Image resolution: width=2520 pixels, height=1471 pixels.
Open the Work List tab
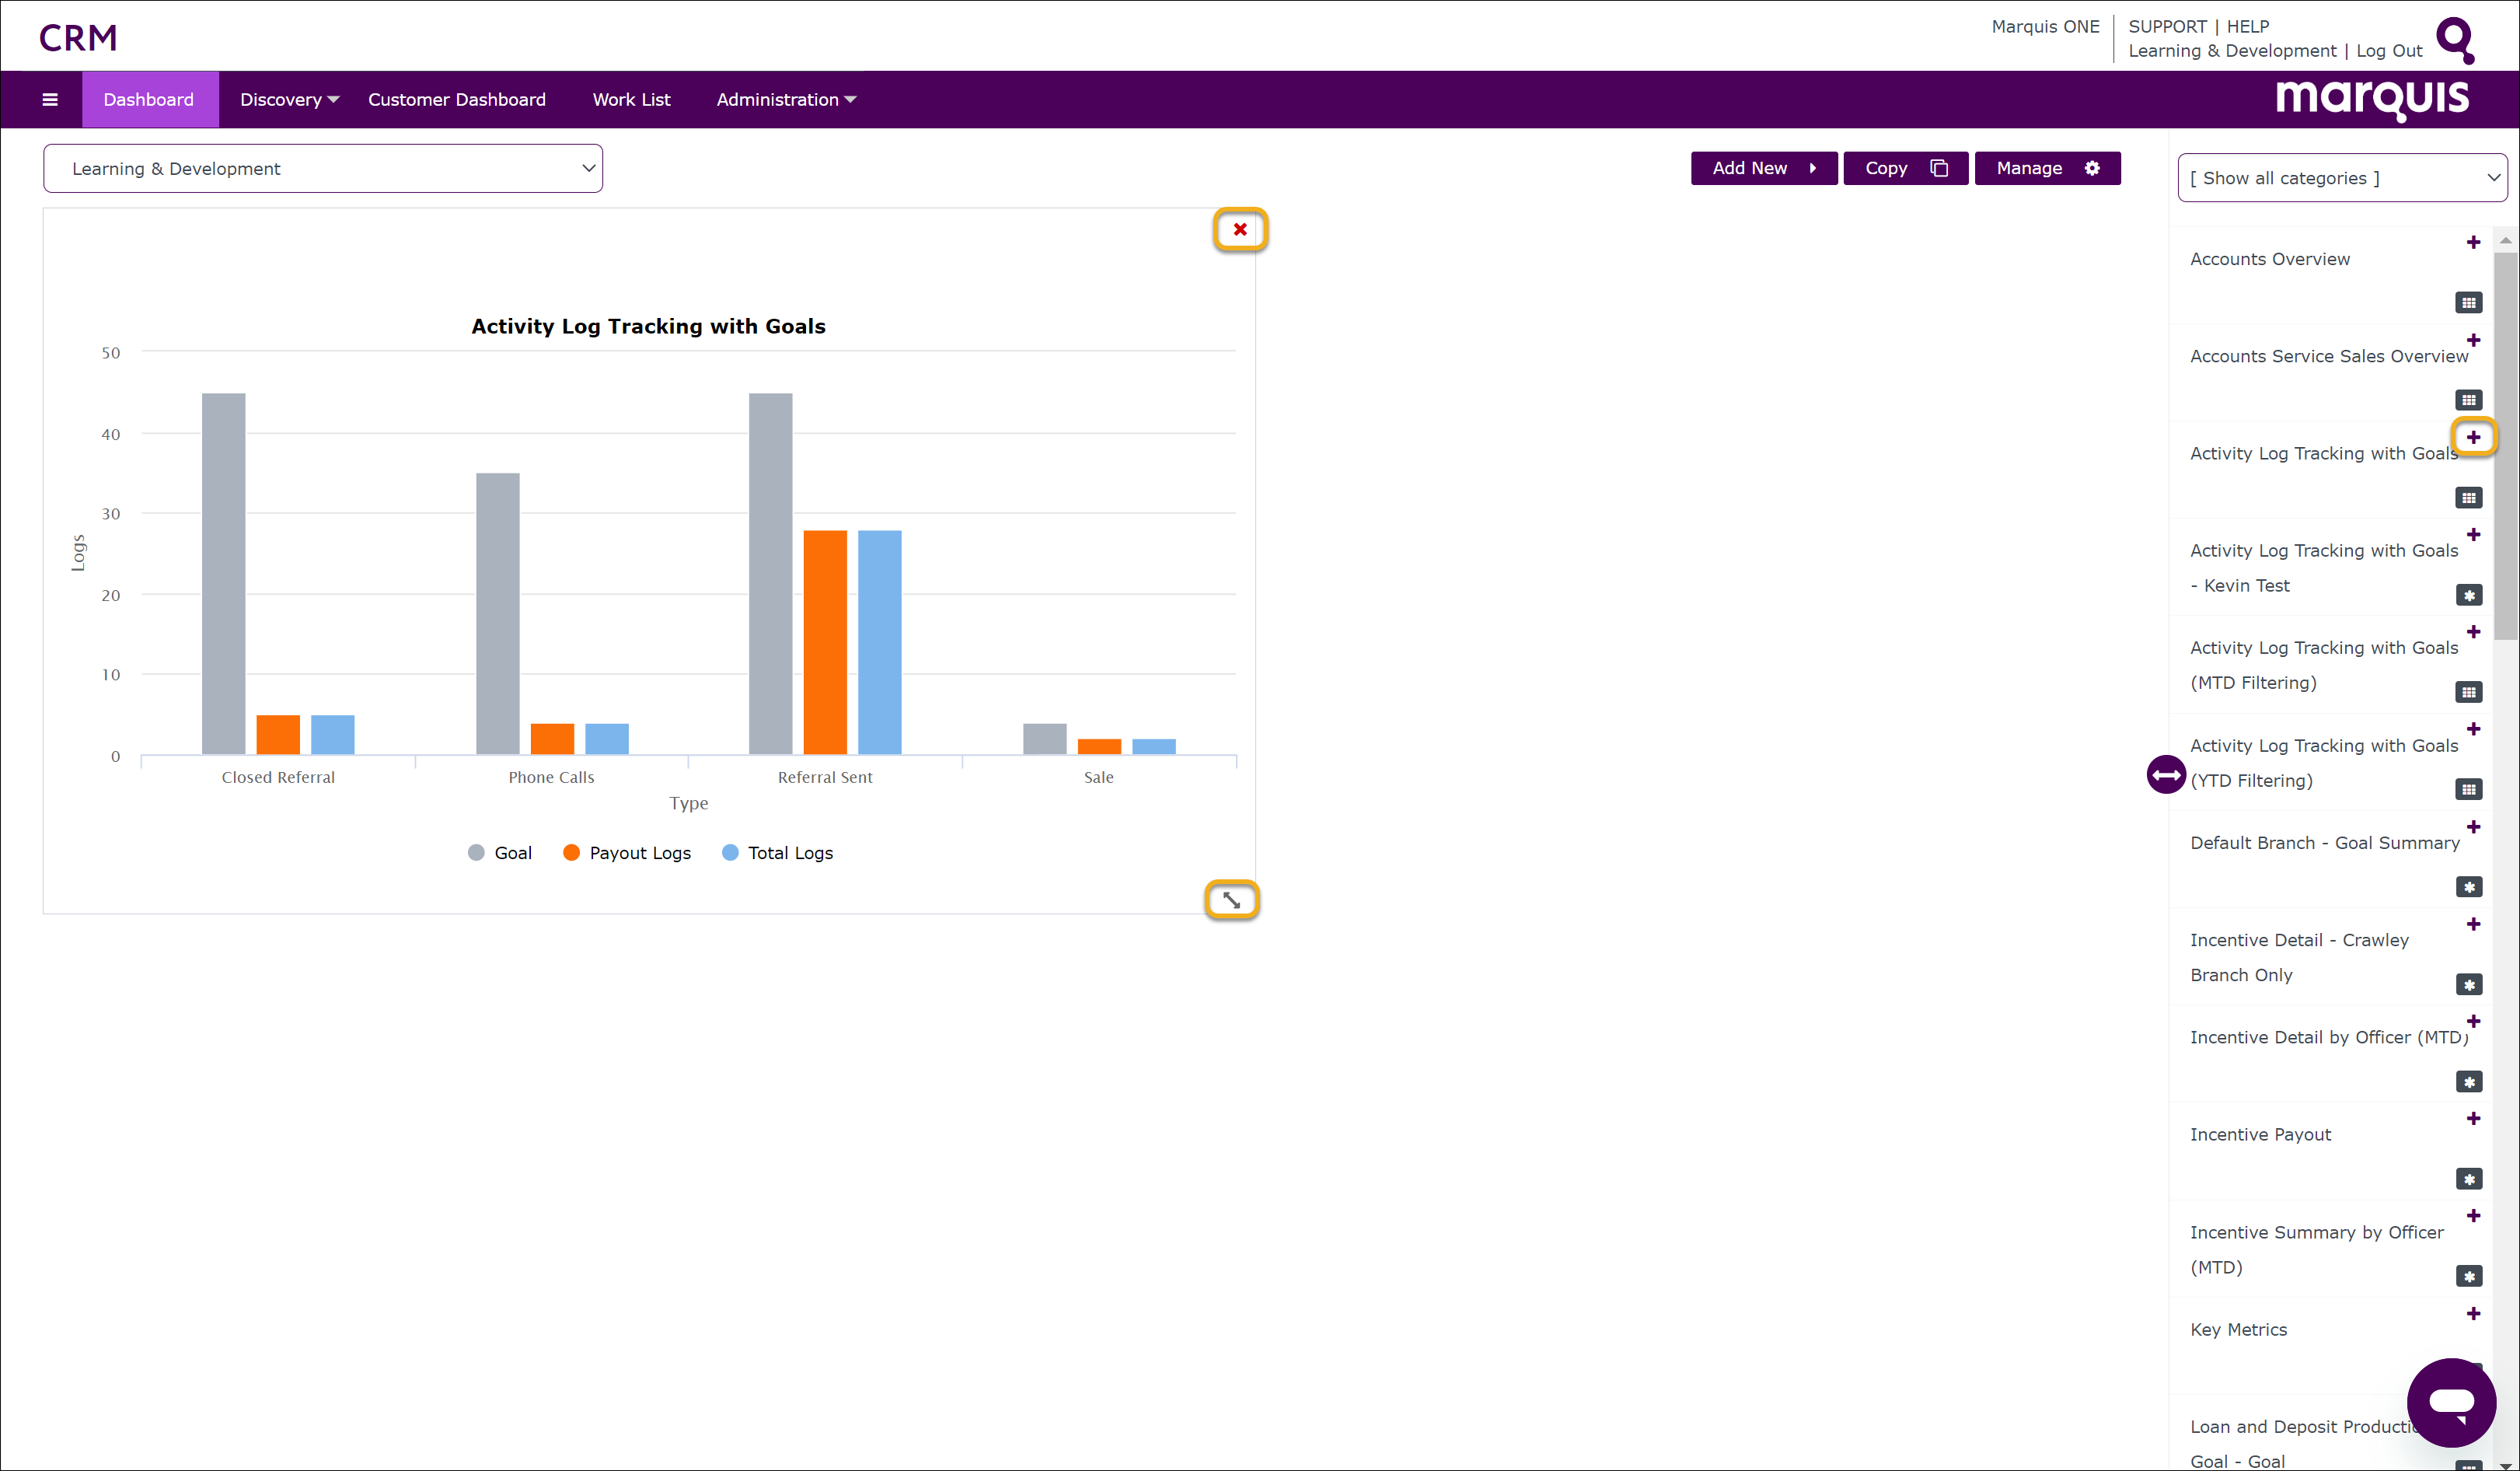click(631, 99)
